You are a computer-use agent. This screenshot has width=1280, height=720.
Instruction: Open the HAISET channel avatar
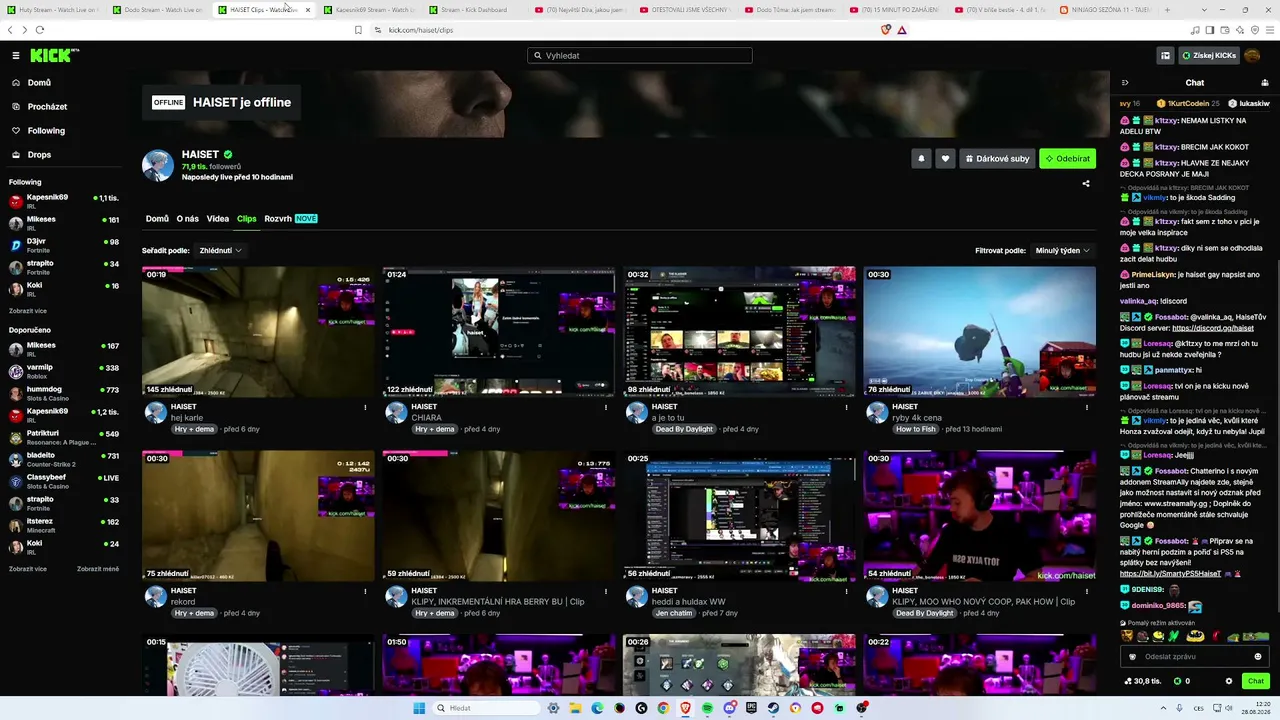158,166
